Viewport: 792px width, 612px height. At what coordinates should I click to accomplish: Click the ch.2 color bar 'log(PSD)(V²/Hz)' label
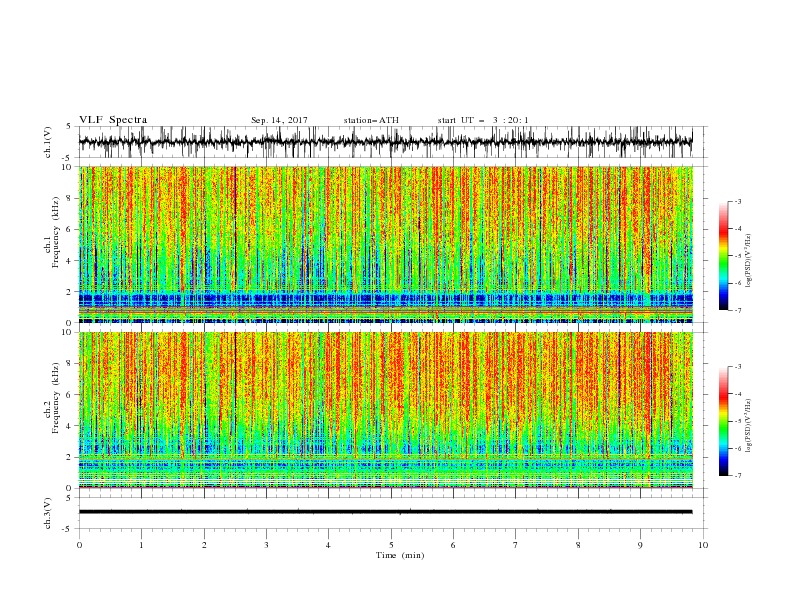tap(748, 427)
